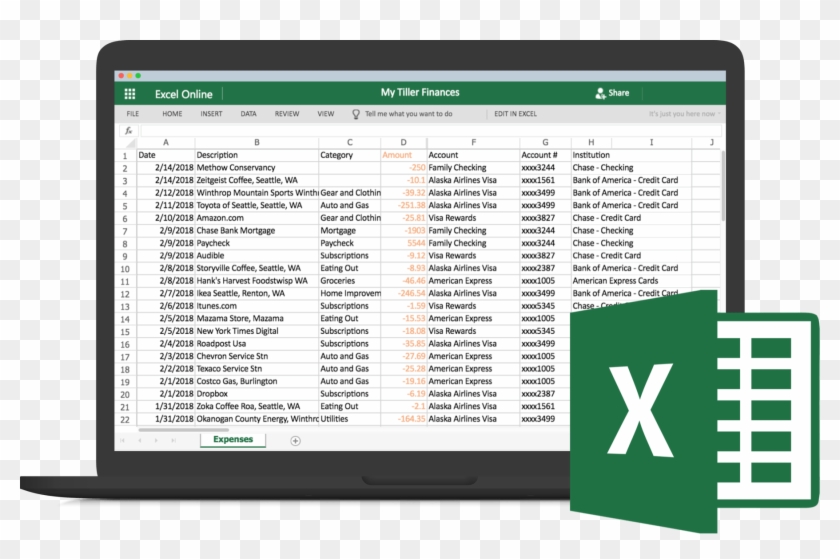The image size is (840, 559).
Task: Click the vertical scrollbar thumb
Action: click(723, 185)
